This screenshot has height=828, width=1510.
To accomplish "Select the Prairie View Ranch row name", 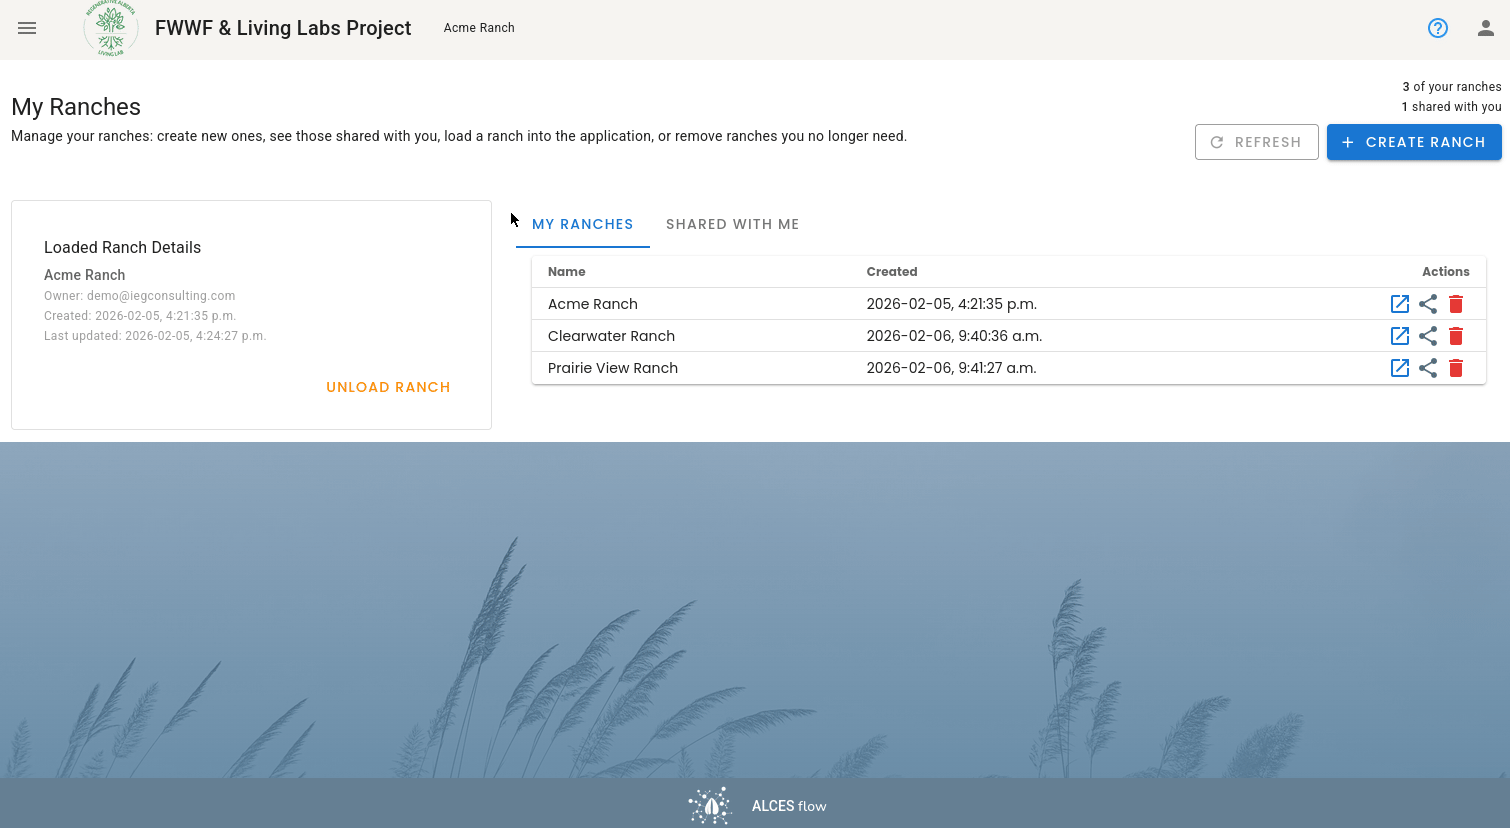I will coord(613,368).
